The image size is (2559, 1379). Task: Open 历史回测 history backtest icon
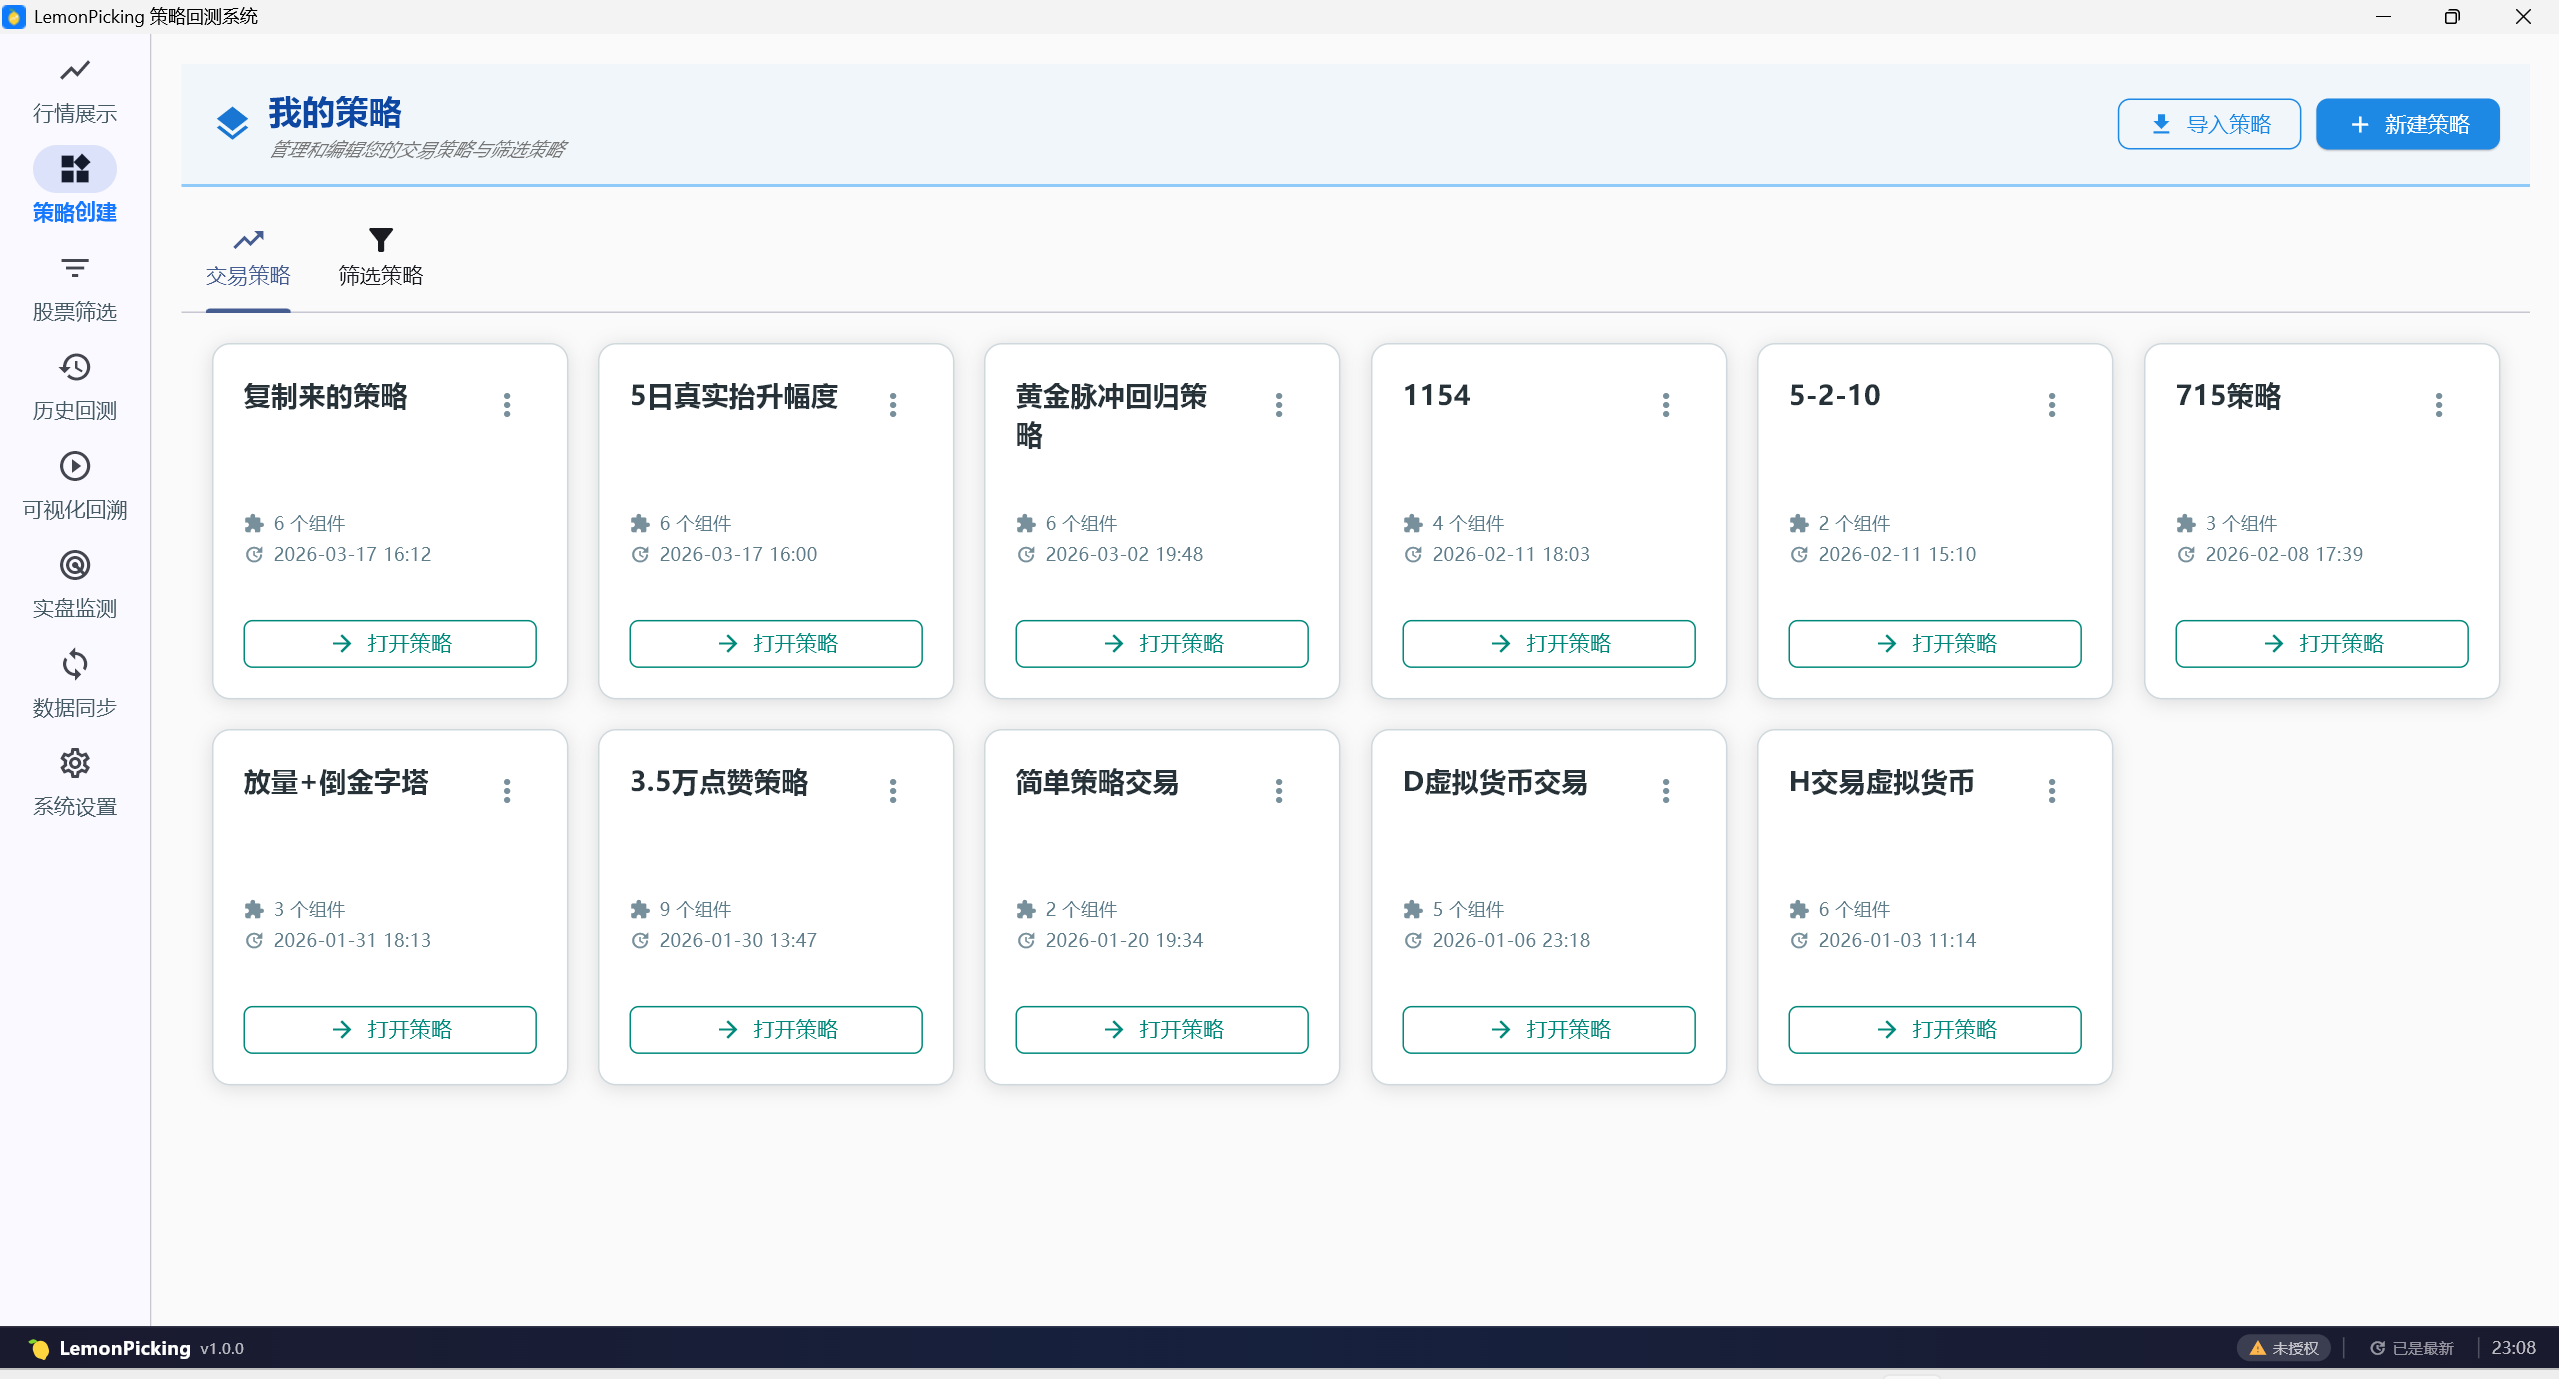click(75, 367)
